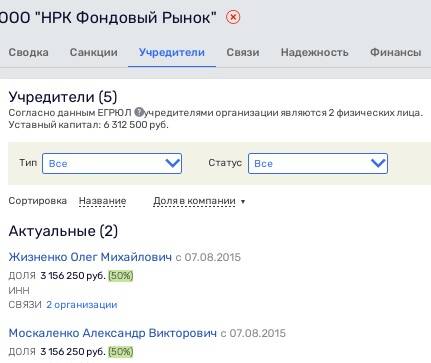The image size is (431, 363).
Task: Select the Учредители tab
Action: (172, 52)
